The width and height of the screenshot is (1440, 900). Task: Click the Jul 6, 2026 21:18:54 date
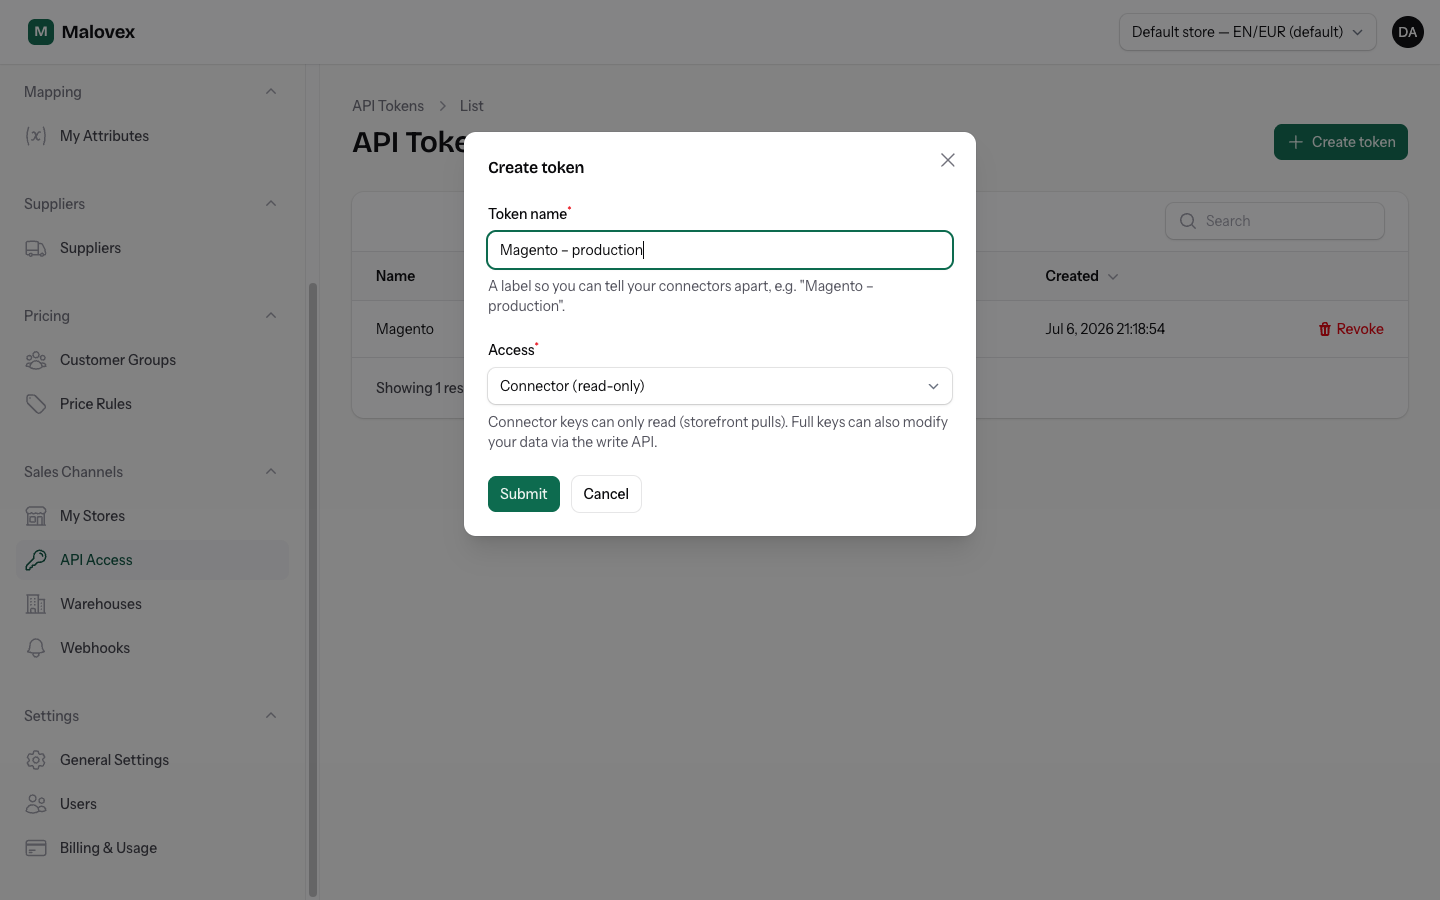click(1105, 329)
